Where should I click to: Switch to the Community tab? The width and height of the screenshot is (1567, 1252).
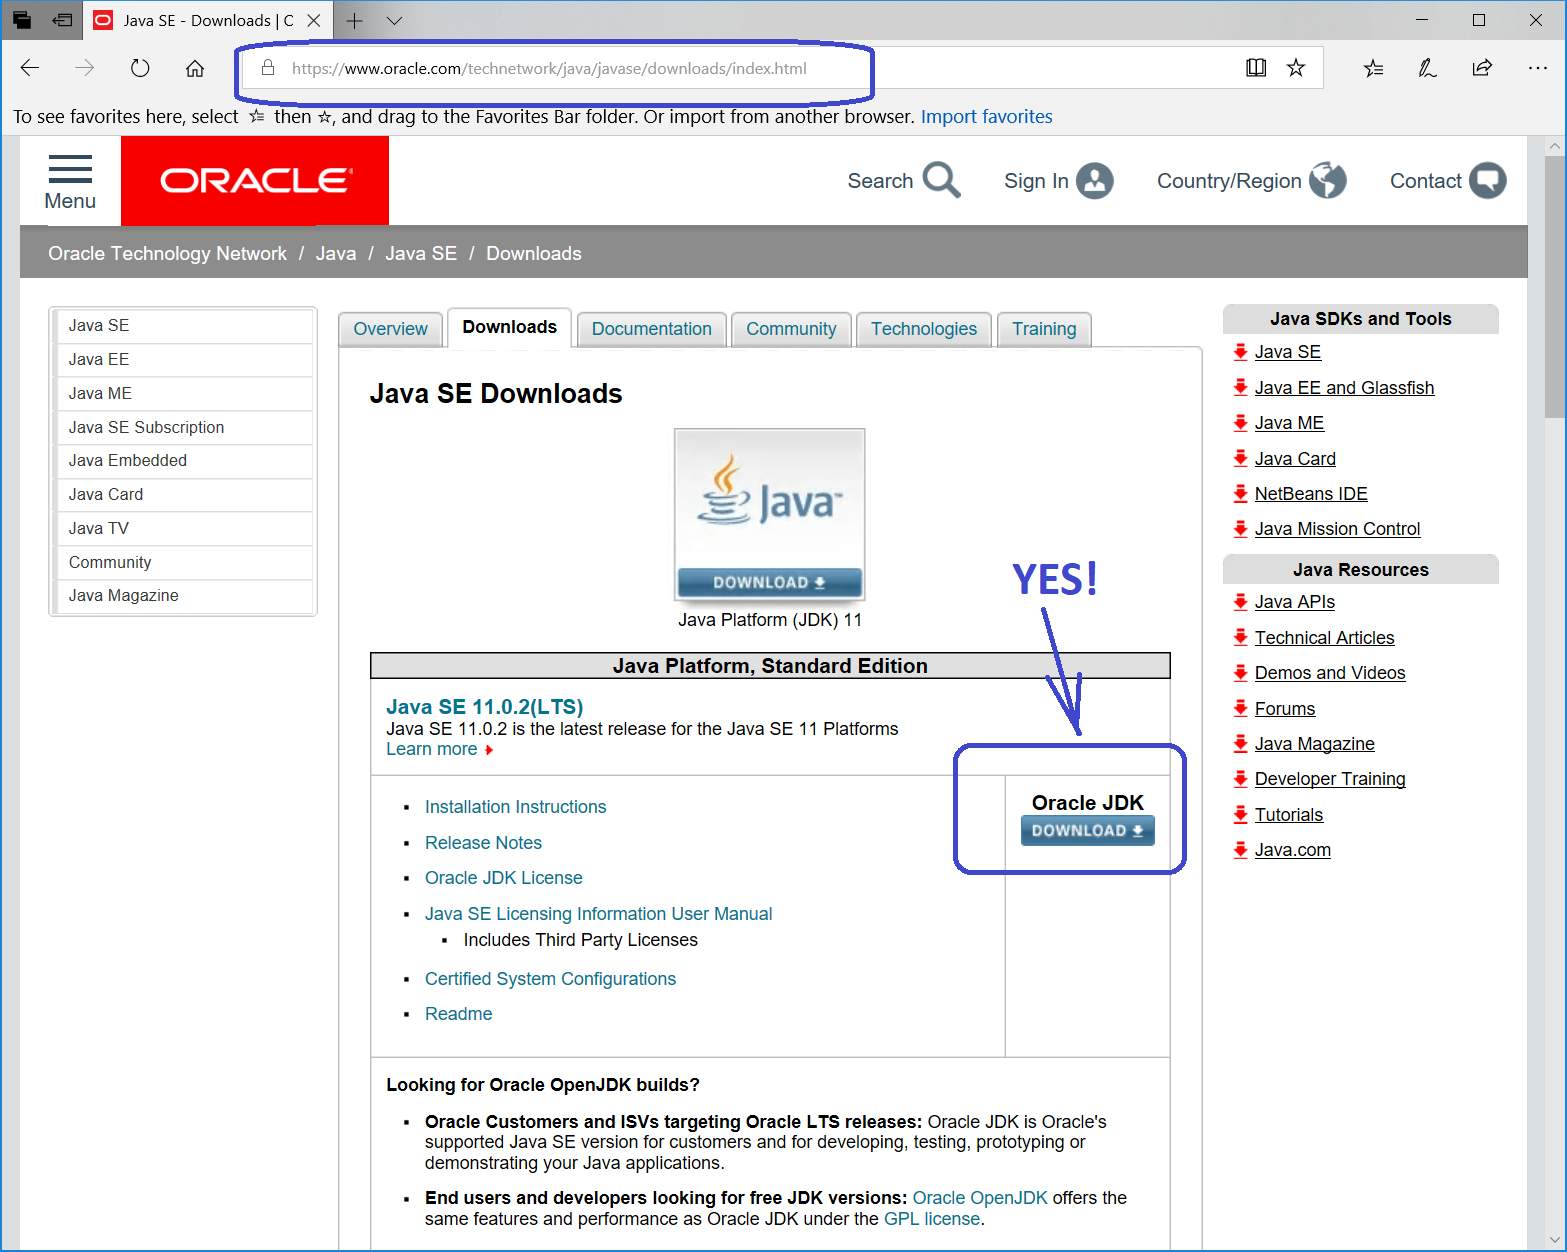[x=791, y=329]
